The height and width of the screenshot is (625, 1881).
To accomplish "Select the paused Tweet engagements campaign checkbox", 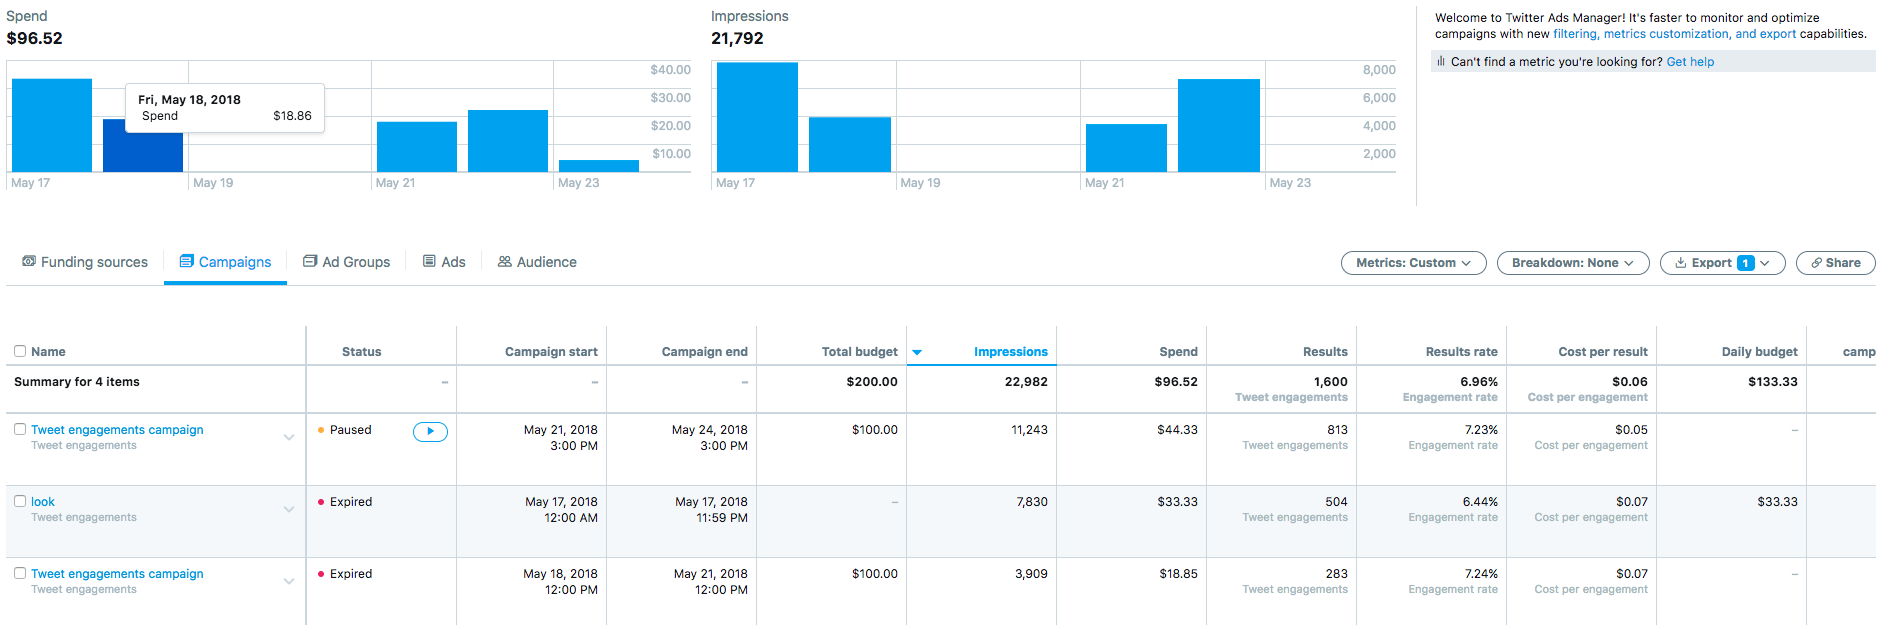I will click(x=20, y=429).
